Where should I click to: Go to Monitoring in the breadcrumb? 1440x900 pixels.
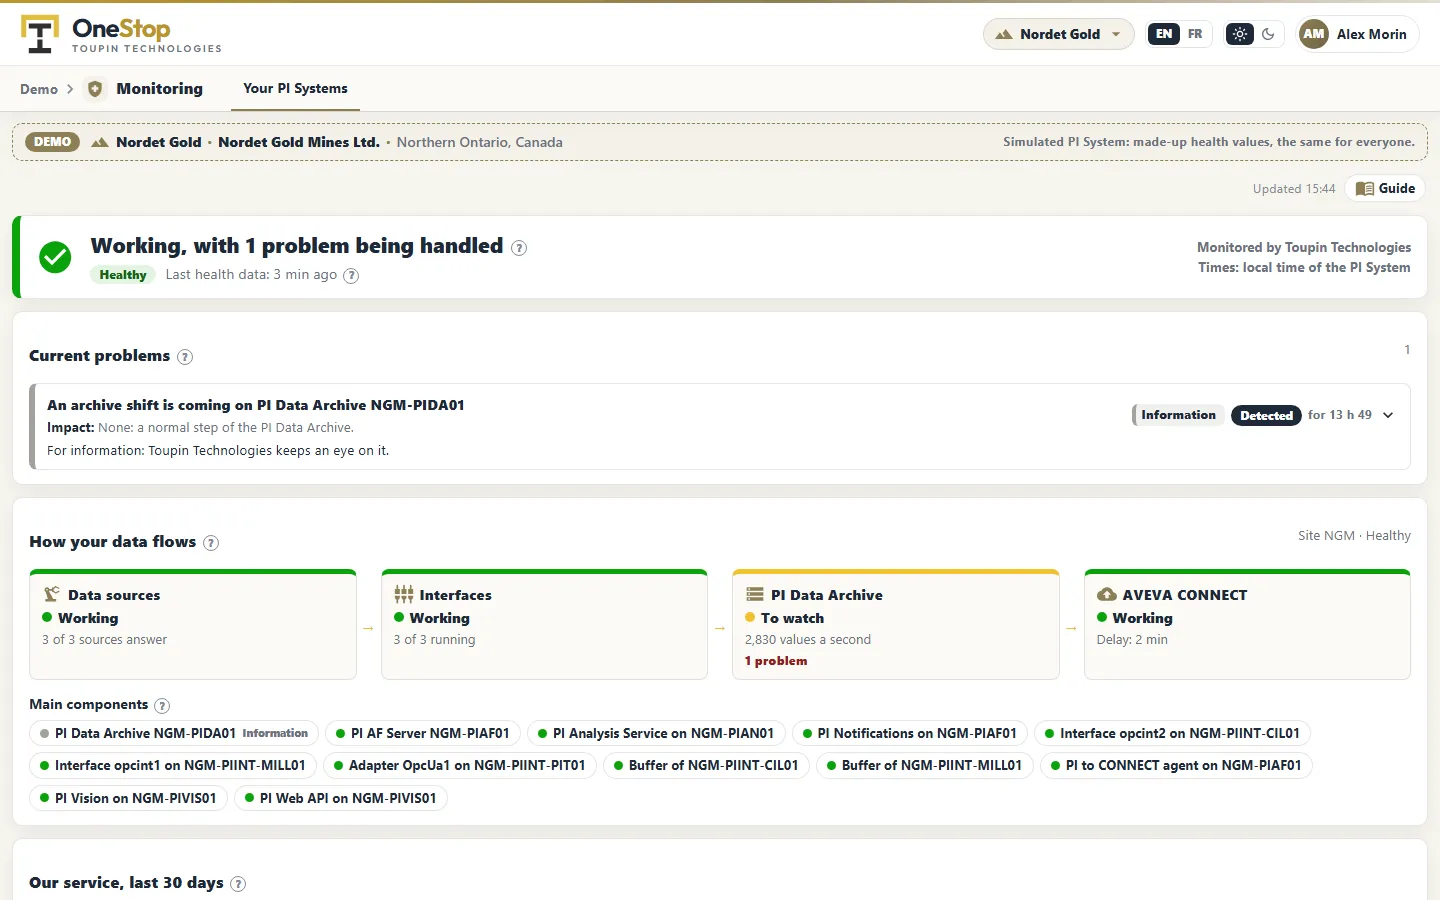click(159, 89)
